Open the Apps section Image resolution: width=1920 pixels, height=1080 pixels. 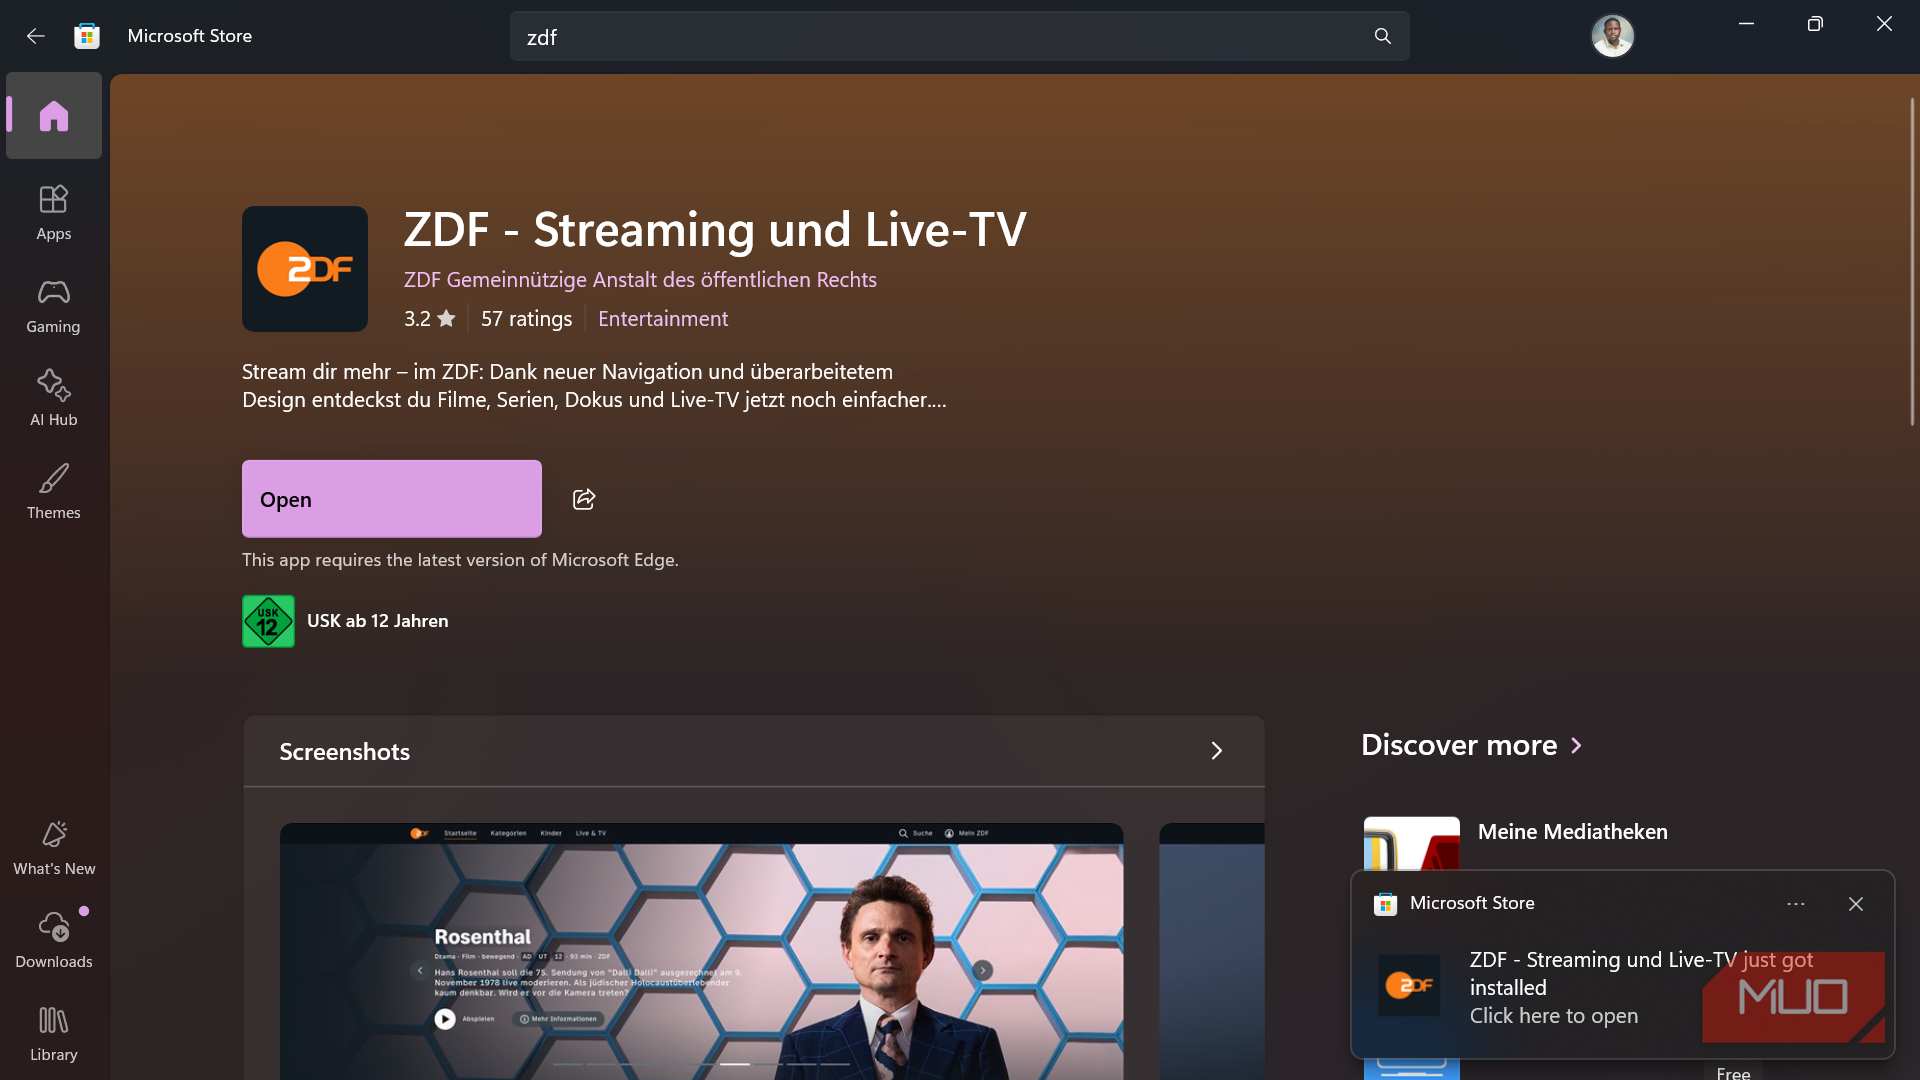(54, 212)
